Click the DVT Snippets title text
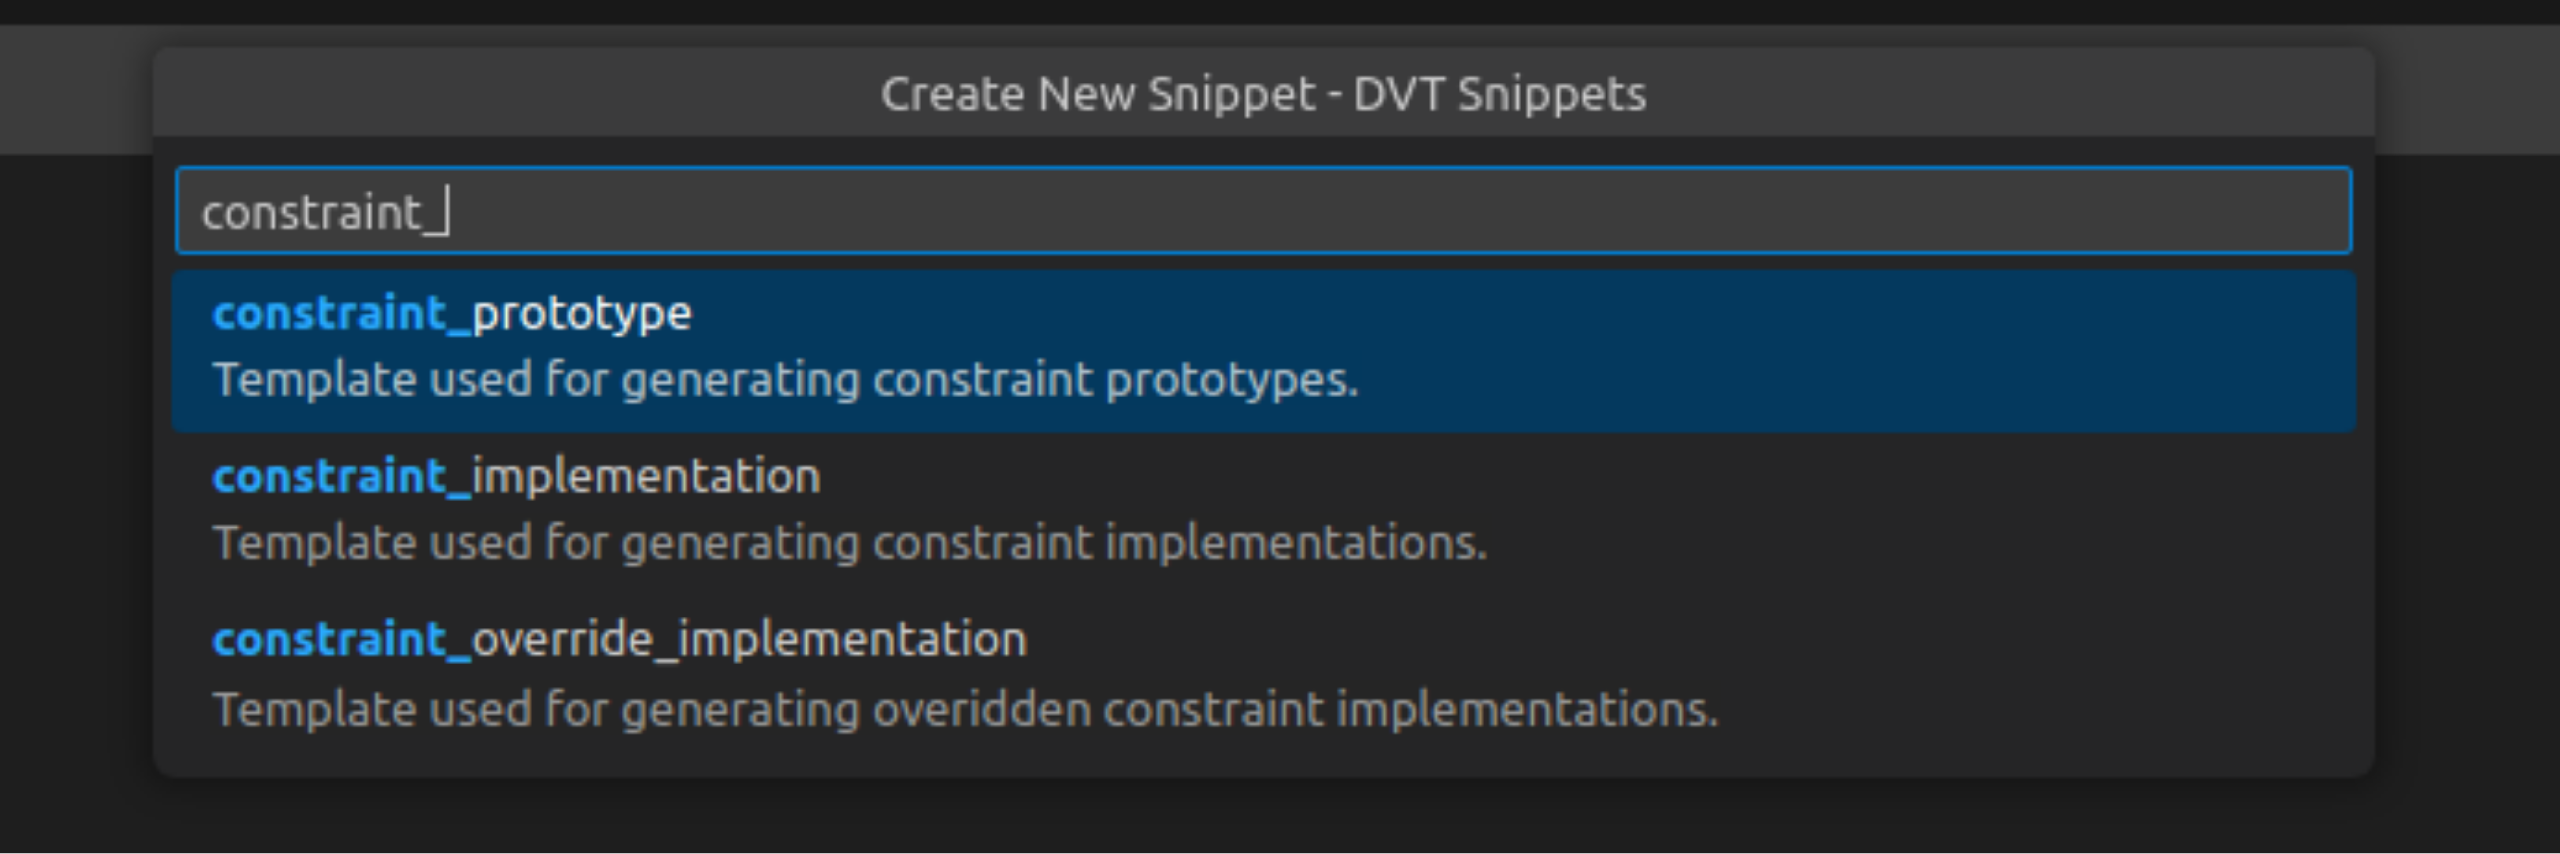Viewport: 2560px width, 854px height. 1500,95
